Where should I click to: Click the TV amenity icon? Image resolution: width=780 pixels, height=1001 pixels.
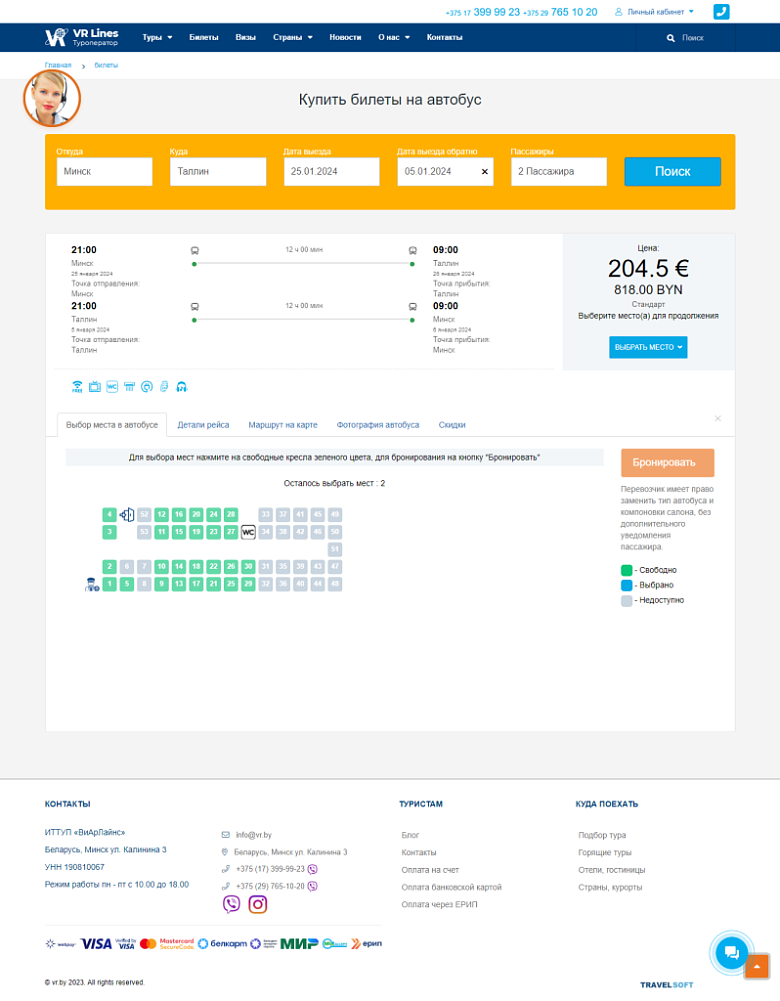tap(94, 387)
